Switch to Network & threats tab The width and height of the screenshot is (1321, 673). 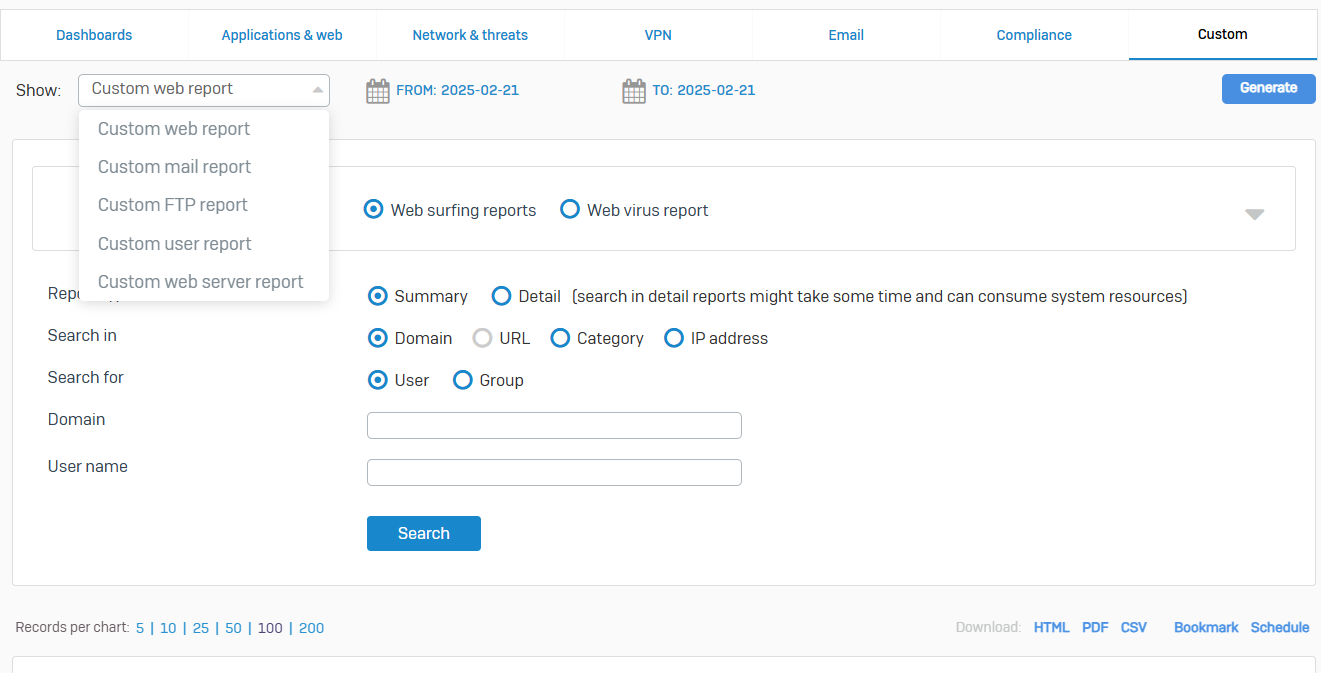pyautogui.click(x=470, y=35)
